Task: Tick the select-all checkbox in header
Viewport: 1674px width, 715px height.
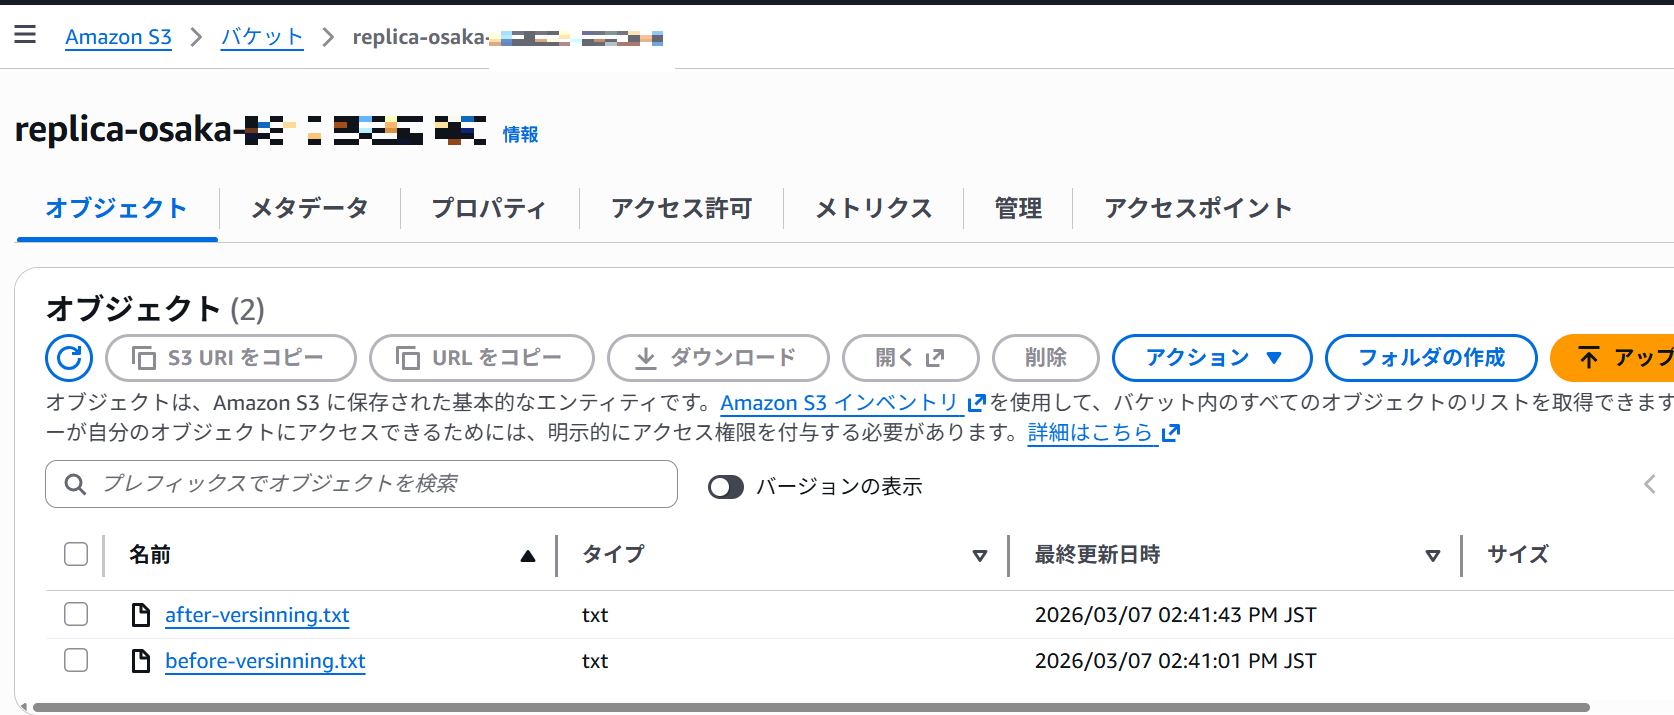Action: click(76, 554)
